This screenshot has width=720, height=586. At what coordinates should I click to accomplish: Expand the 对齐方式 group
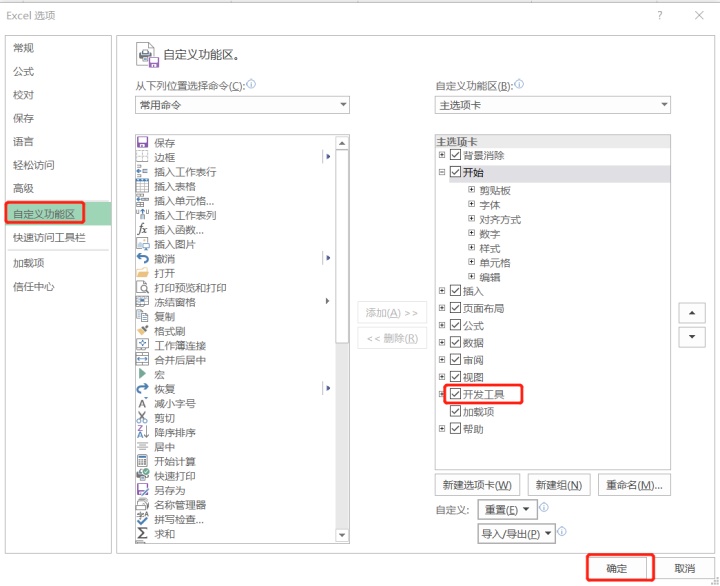471,218
